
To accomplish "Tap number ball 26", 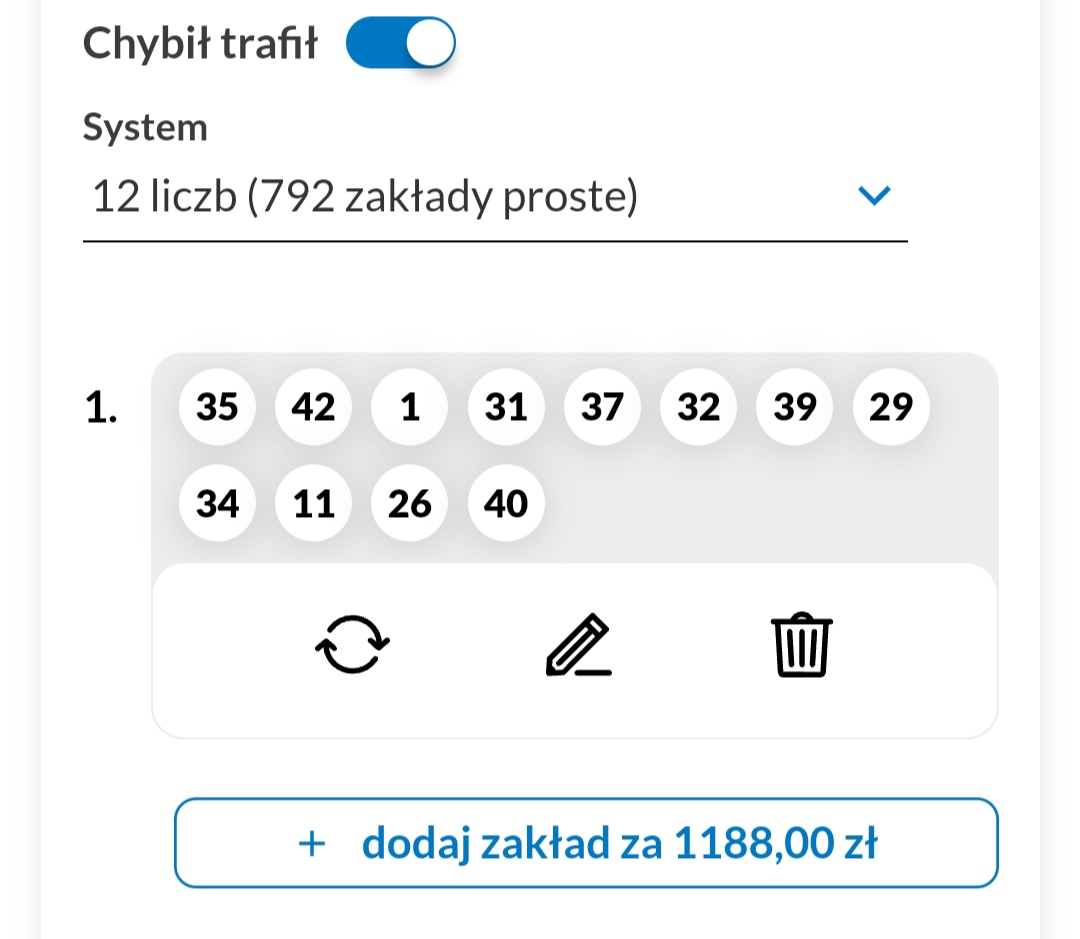I will click(x=410, y=504).
